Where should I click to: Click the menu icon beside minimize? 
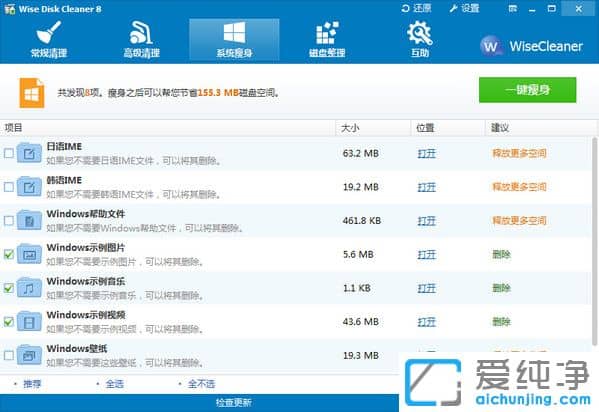tap(513, 8)
